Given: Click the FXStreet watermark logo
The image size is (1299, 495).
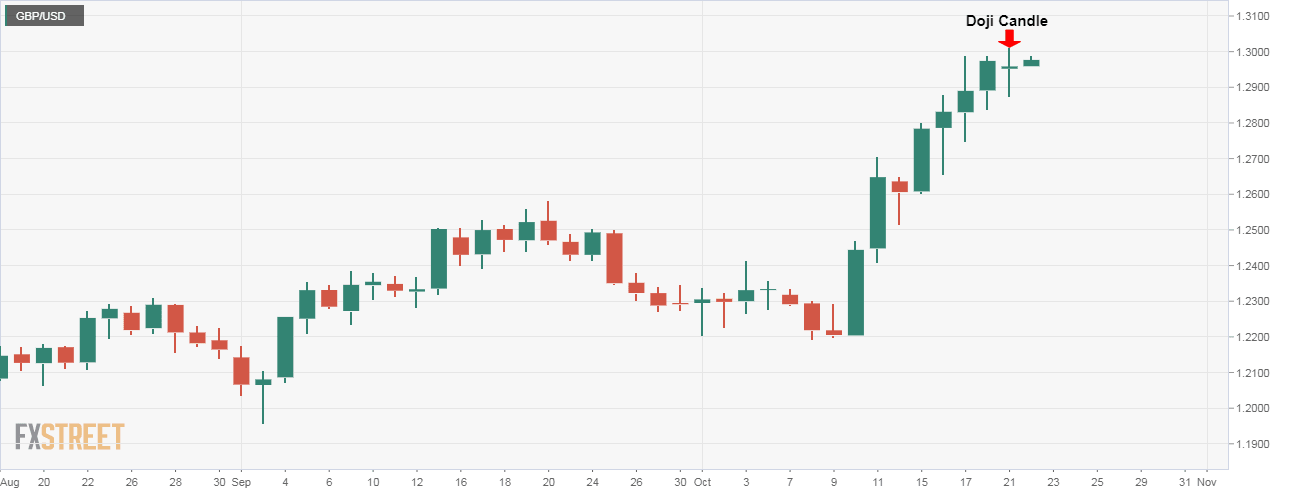Looking at the screenshot, I should (69, 437).
